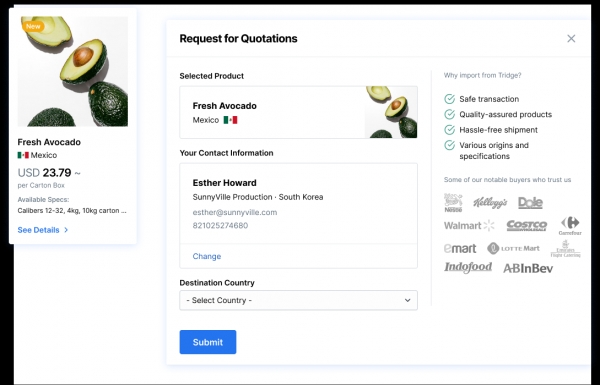Click the Change contact information link
Viewport: 600px width, 385px height.
207,256
